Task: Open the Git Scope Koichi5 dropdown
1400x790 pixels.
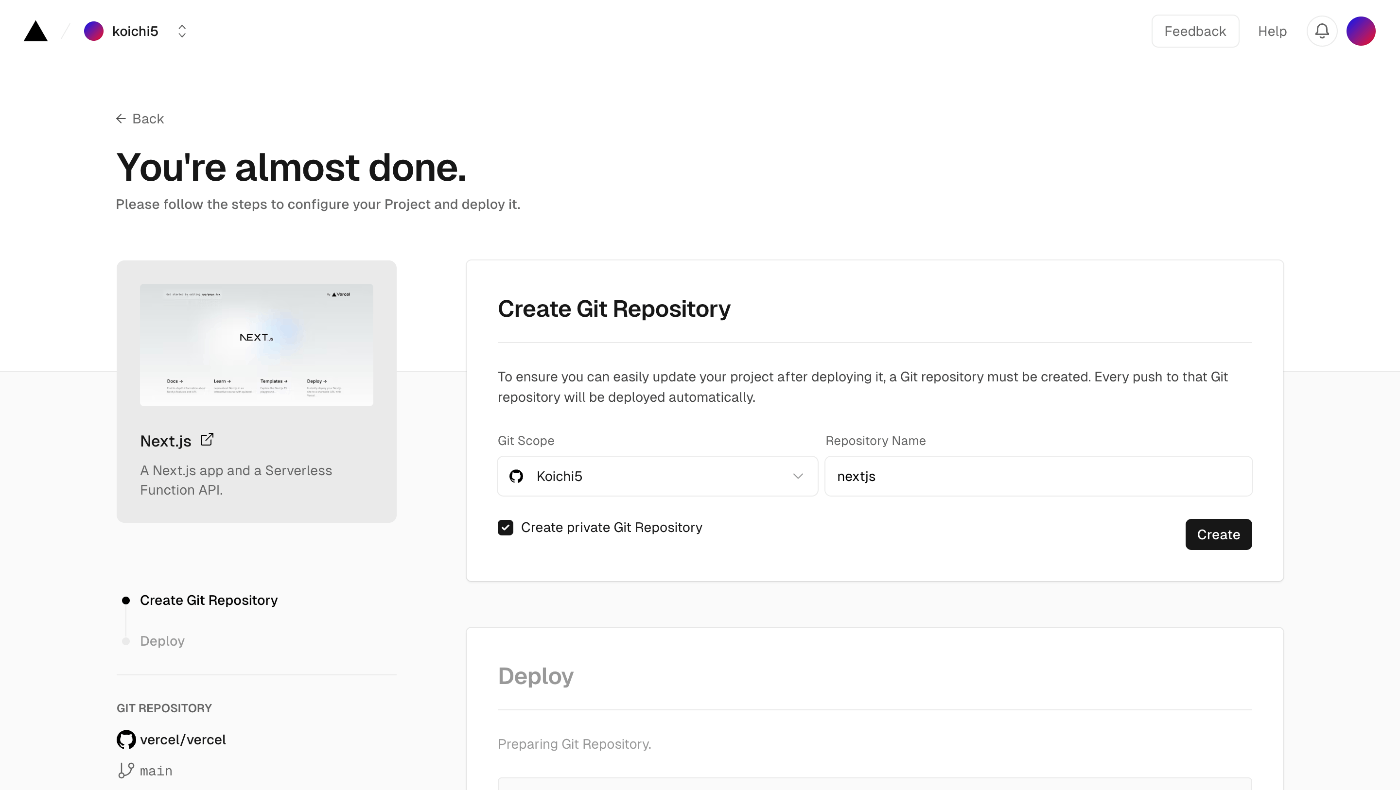Action: click(x=658, y=476)
